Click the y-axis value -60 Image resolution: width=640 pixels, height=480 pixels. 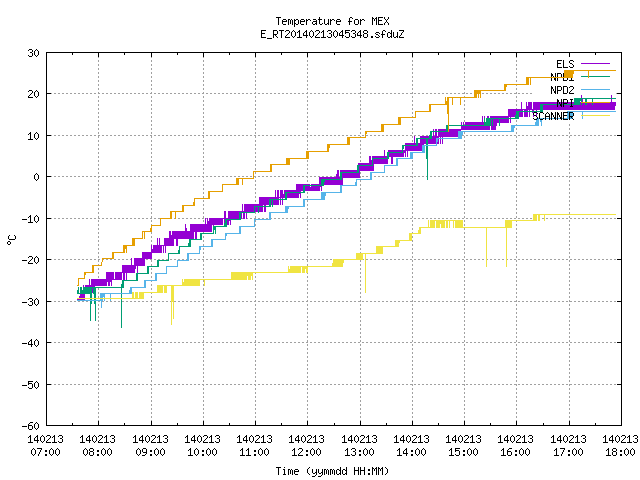point(31,426)
